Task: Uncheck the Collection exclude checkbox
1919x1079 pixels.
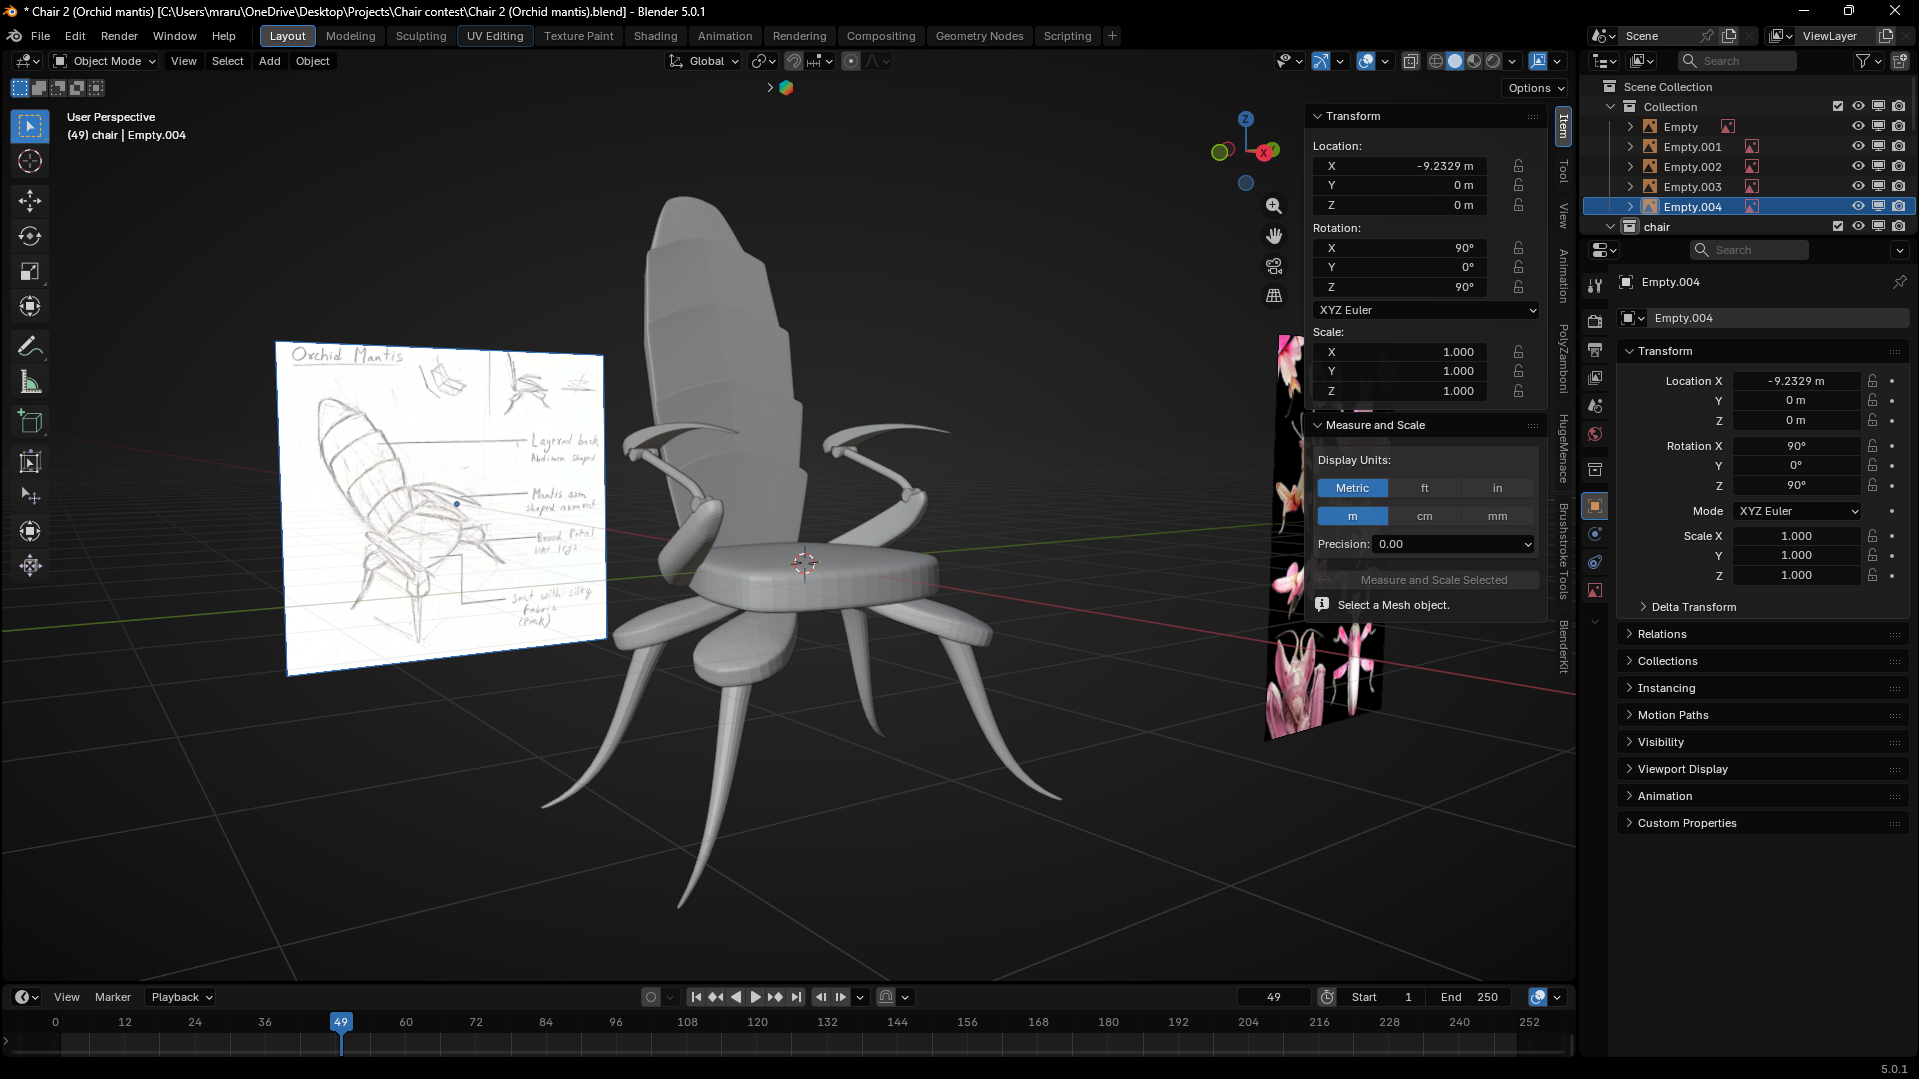Action: pos(1837,106)
